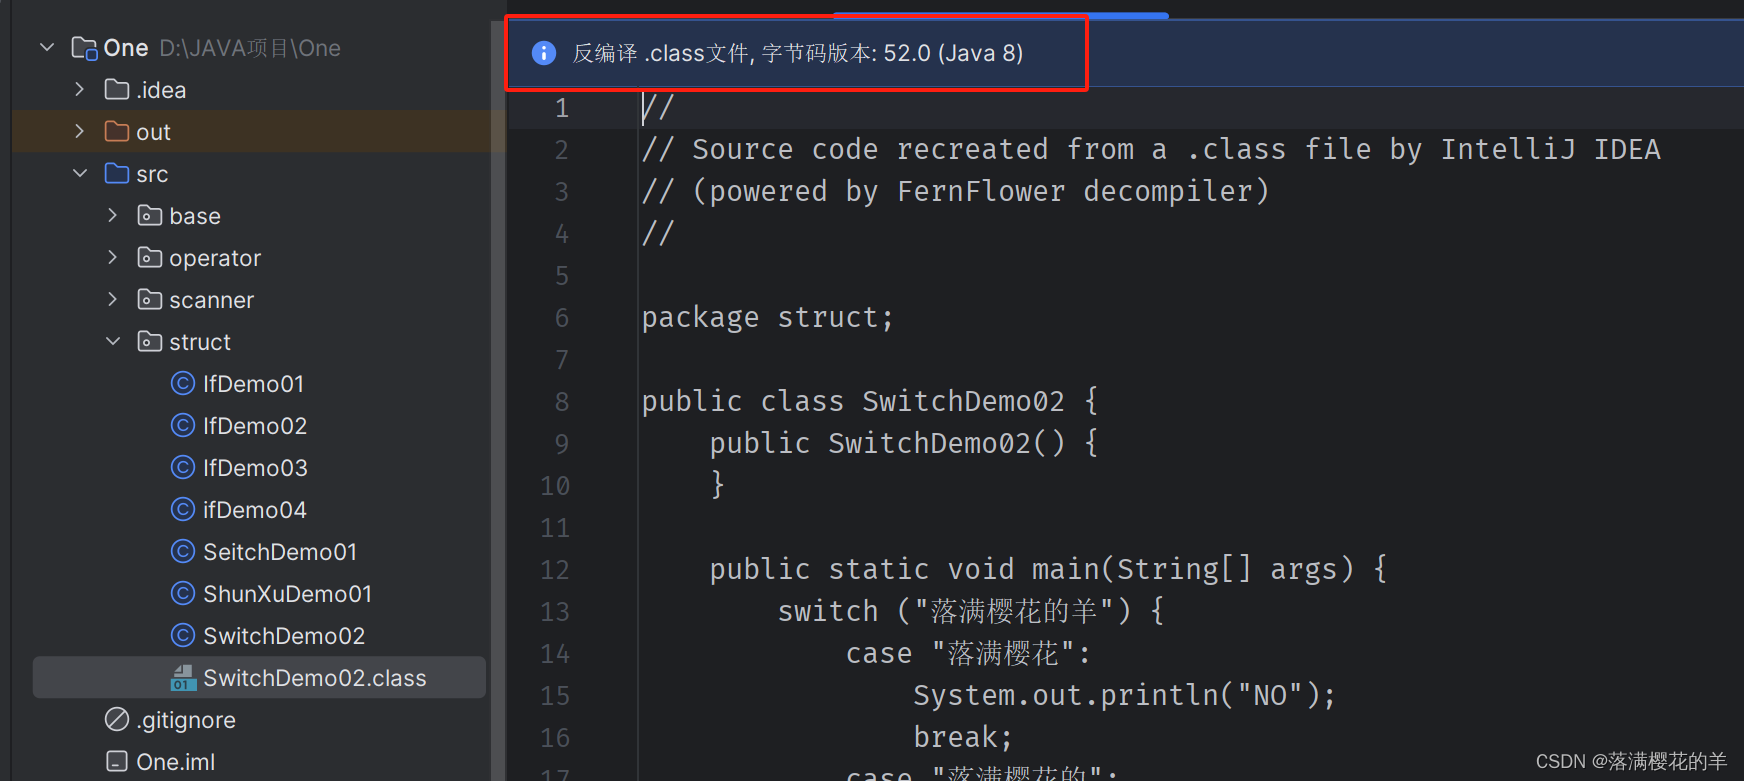Open ShunXuDemo01 class file

click(288, 593)
